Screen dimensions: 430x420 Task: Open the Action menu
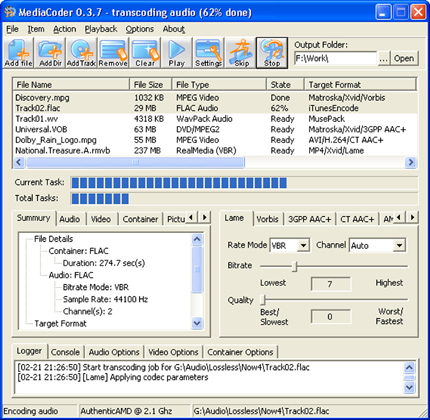[65, 29]
